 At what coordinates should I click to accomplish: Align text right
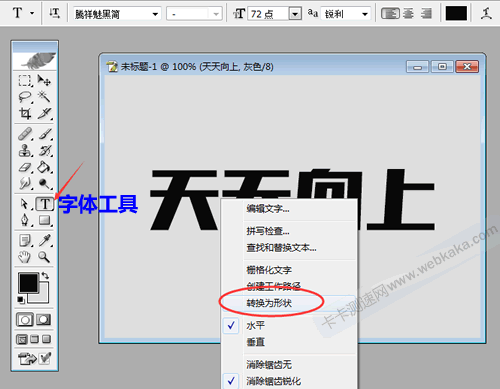(426, 14)
